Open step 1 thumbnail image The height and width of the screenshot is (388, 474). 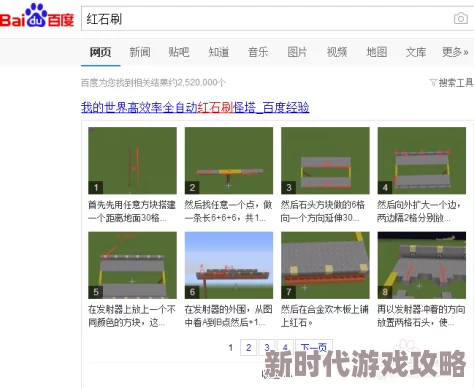point(132,160)
